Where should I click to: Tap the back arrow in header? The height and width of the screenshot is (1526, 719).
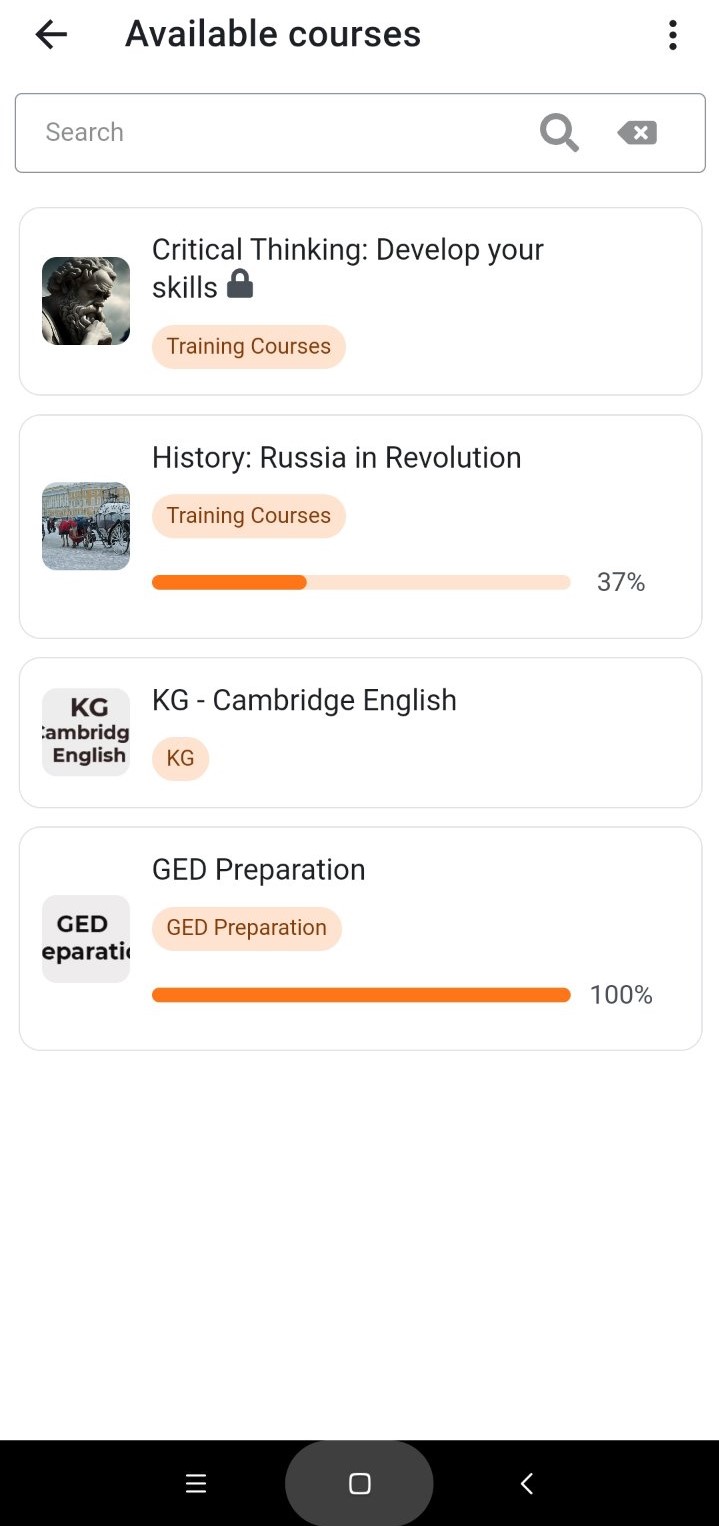(x=50, y=35)
